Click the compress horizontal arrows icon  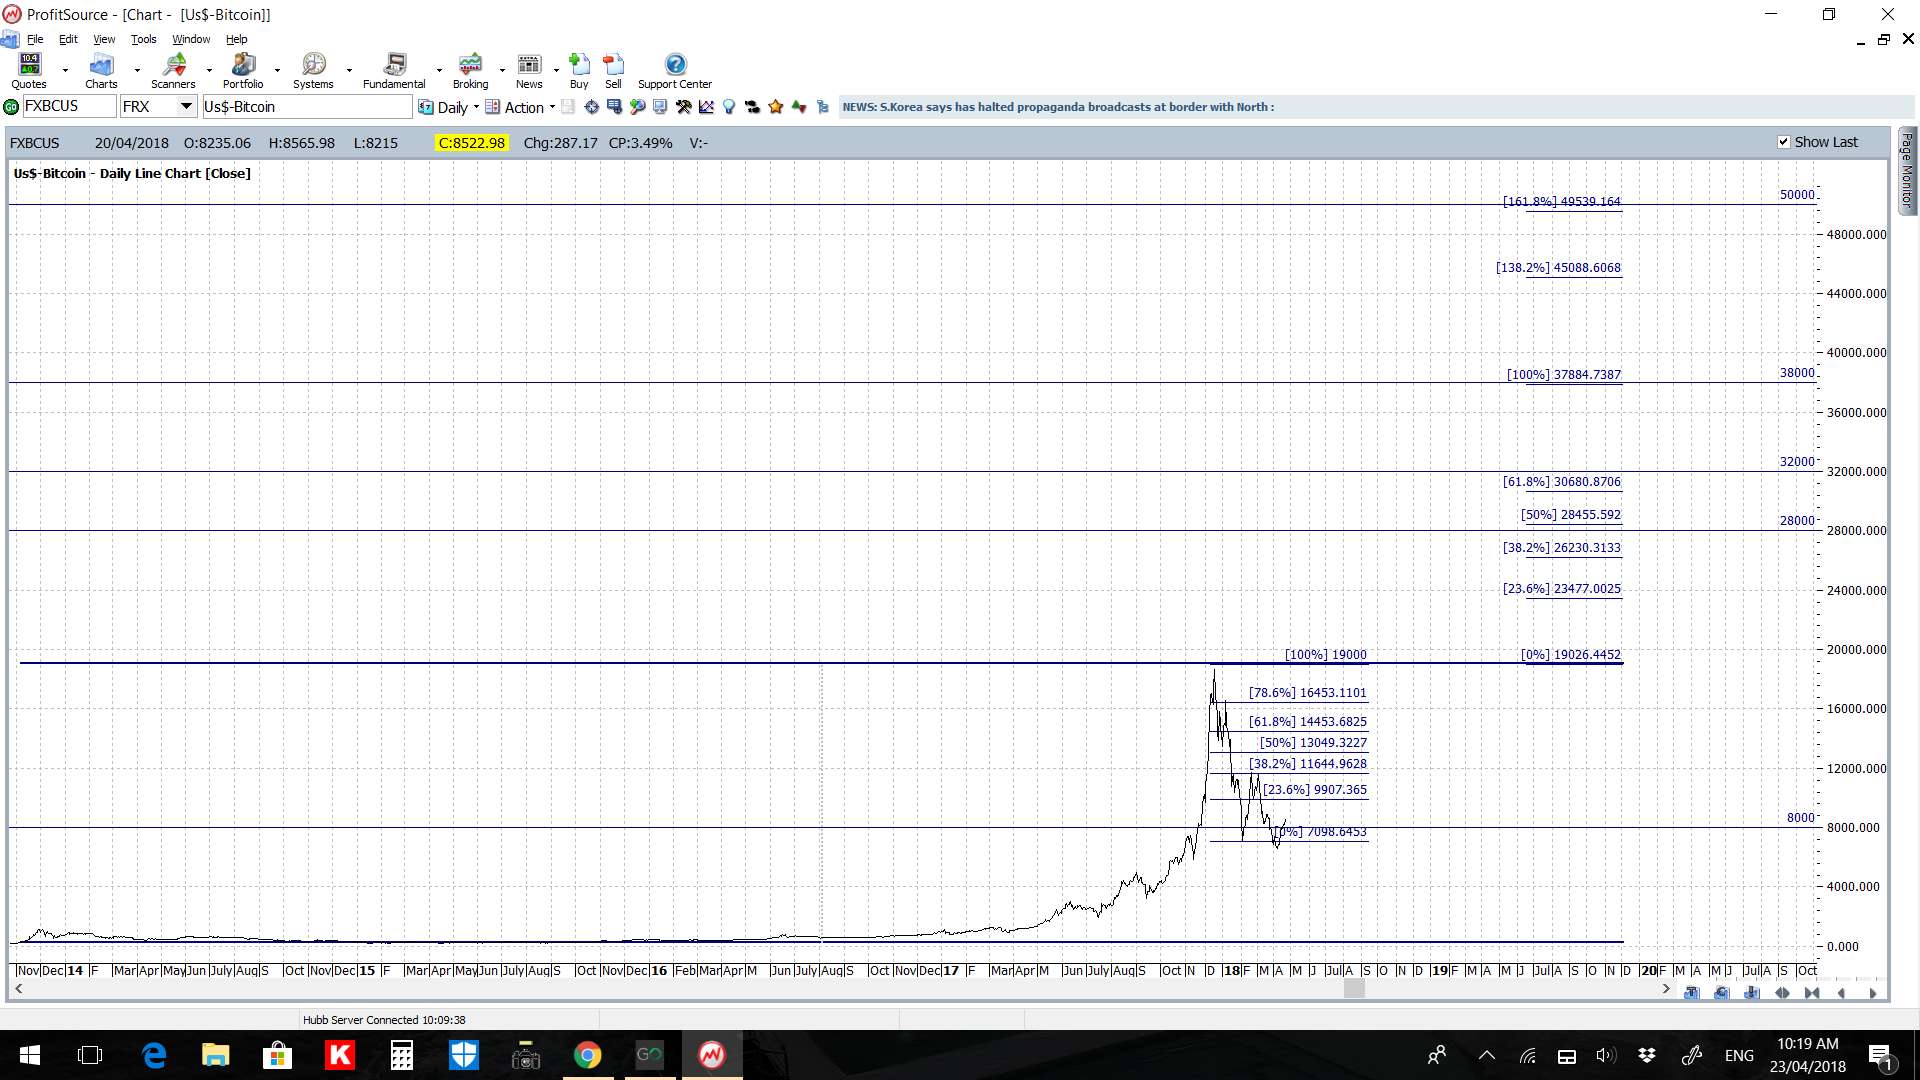tap(1811, 993)
